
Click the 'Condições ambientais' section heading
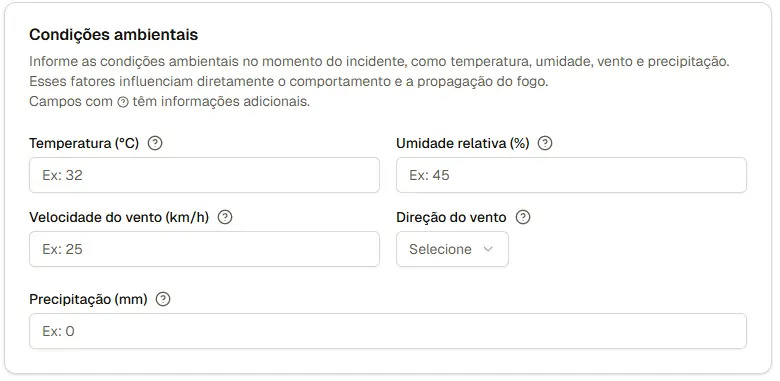tap(113, 34)
